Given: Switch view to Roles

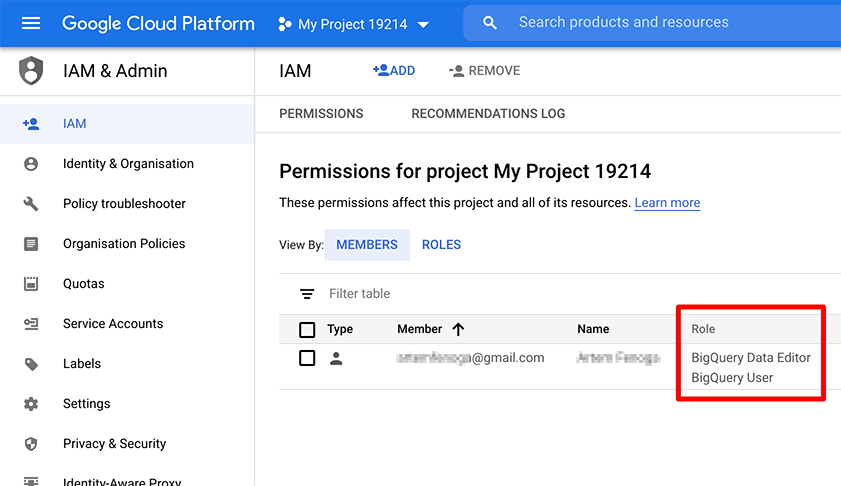Looking at the screenshot, I should click(441, 245).
